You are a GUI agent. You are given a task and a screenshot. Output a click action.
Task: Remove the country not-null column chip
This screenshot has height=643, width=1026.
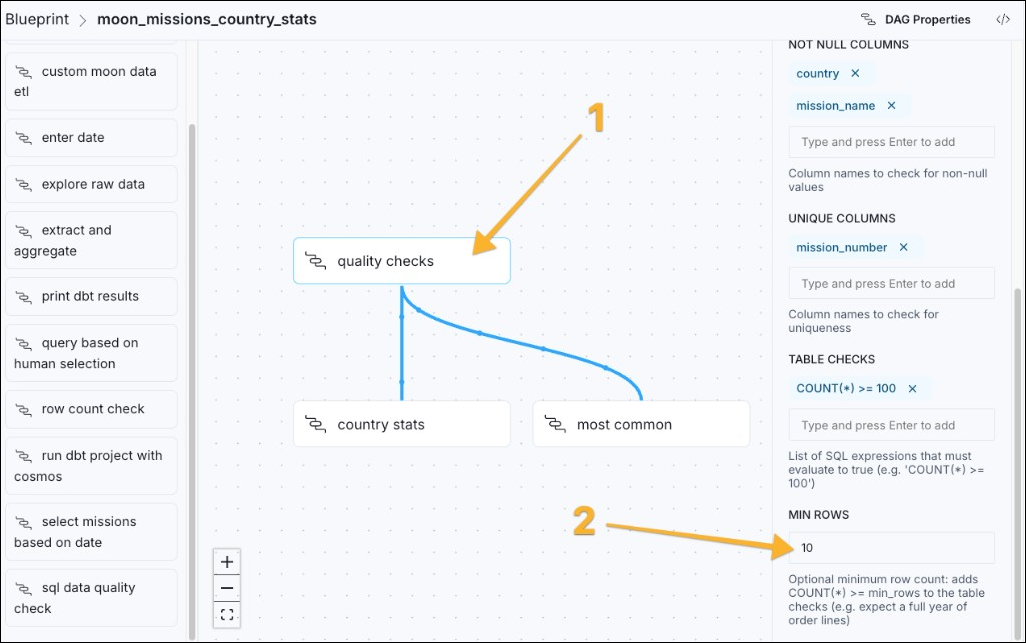point(855,73)
